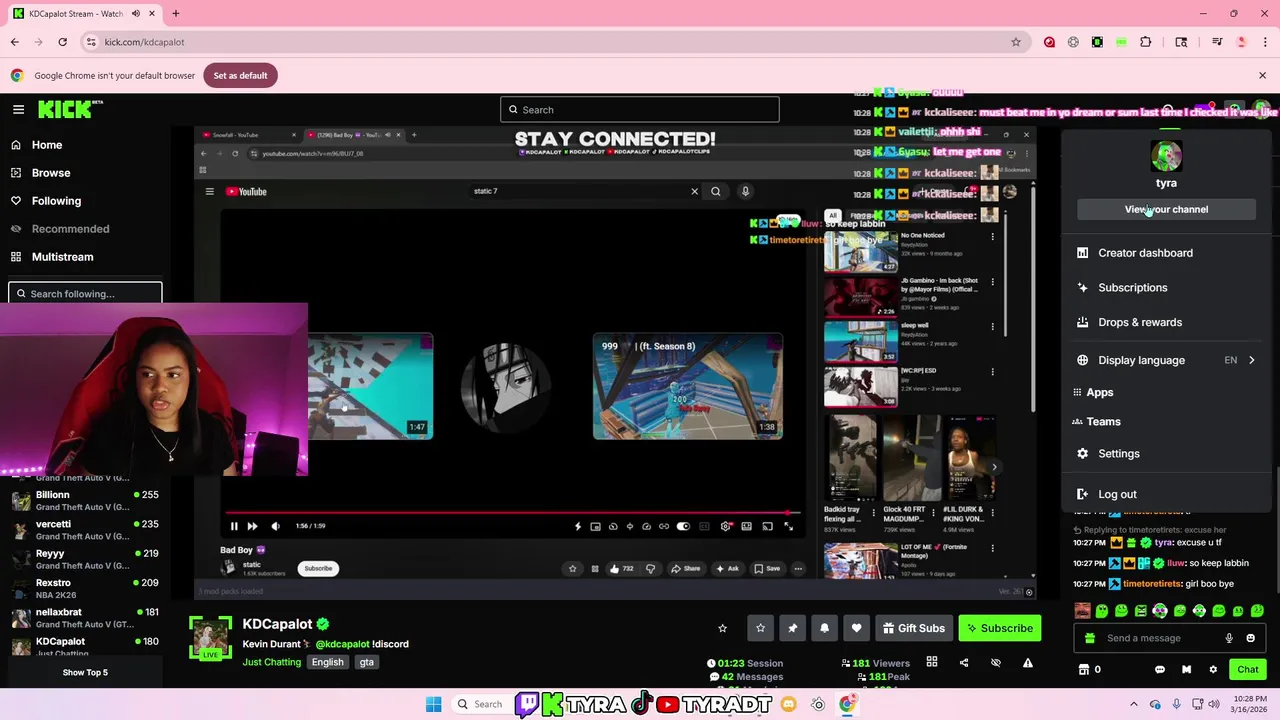The width and height of the screenshot is (1280, 720).
Task: Open the Discord icon in the taskbar
Action: (x=789, y=704)
